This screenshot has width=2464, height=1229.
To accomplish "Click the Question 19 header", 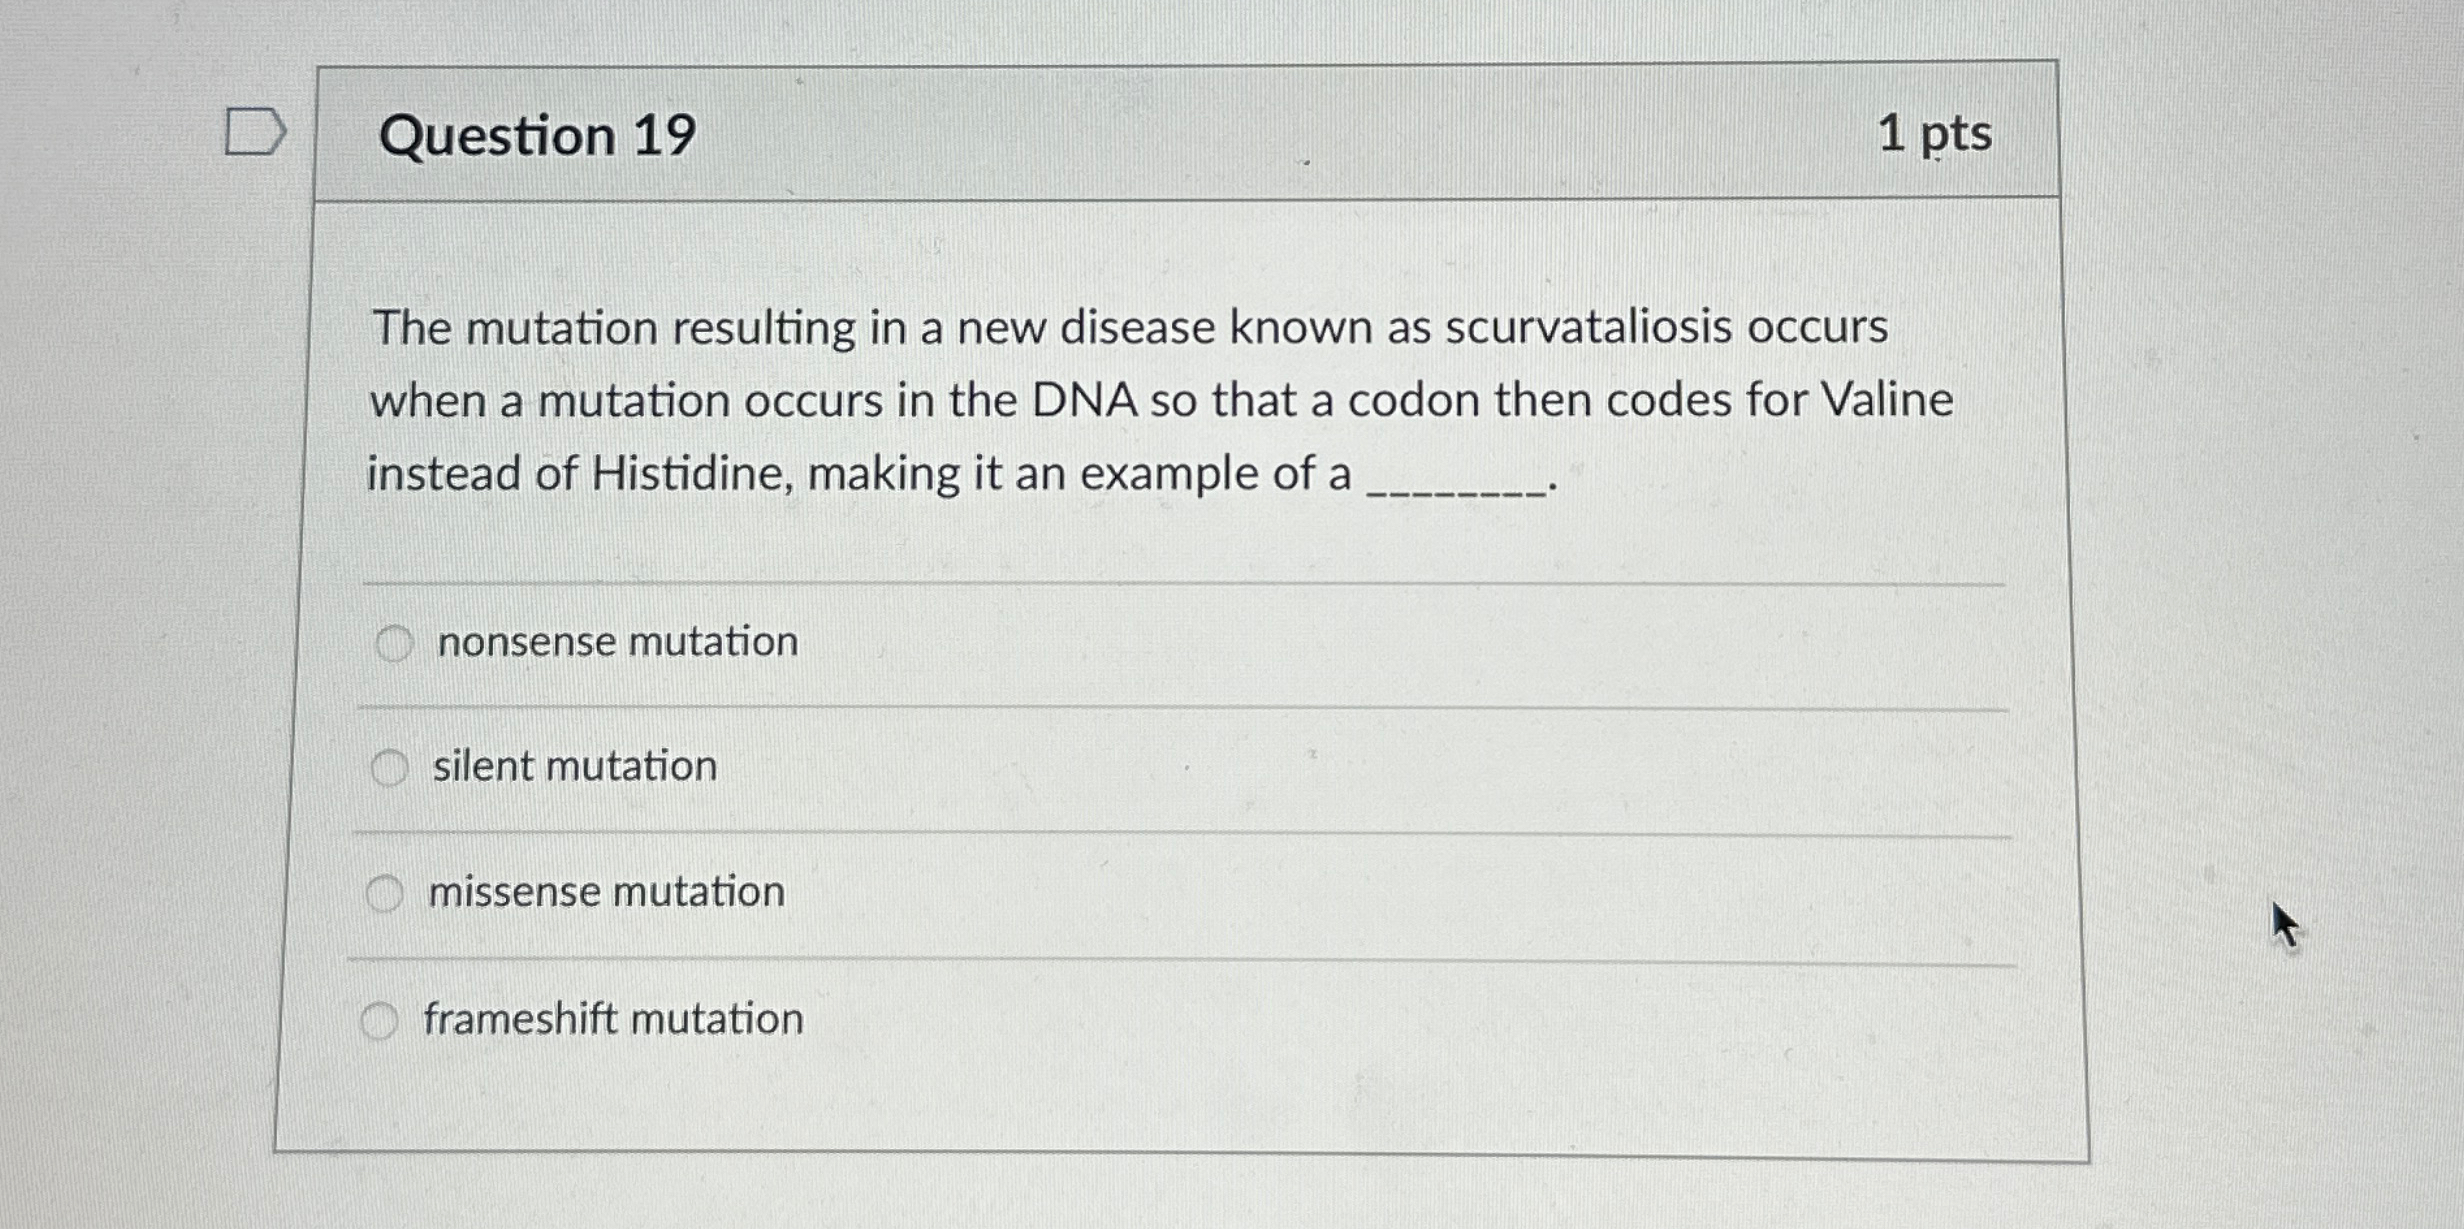I will 540,132.
